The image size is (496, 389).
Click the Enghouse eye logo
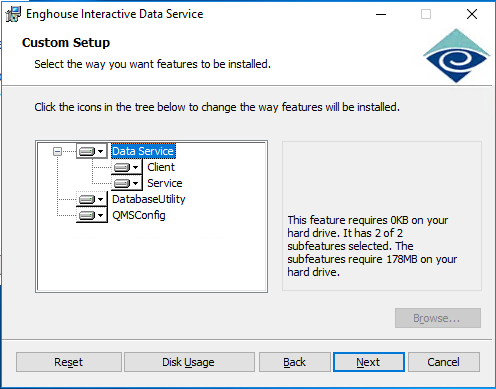point(456,56)
